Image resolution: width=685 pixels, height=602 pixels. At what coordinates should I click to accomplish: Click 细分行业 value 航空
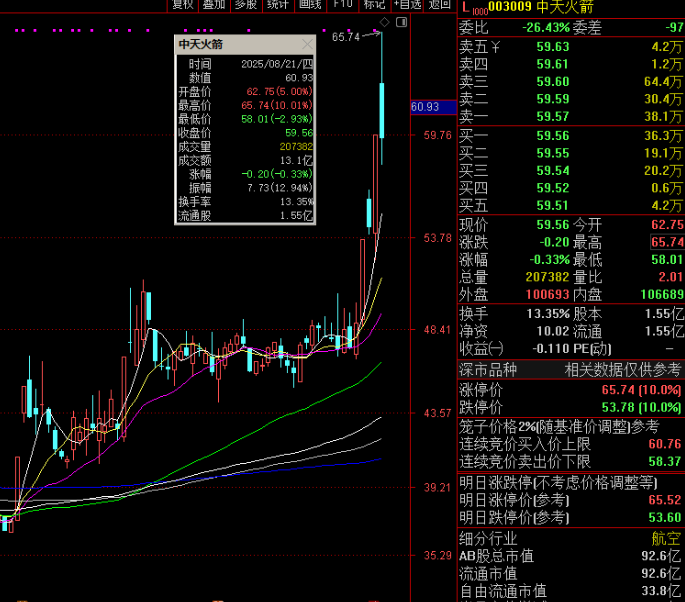click(x=667, y=539)
